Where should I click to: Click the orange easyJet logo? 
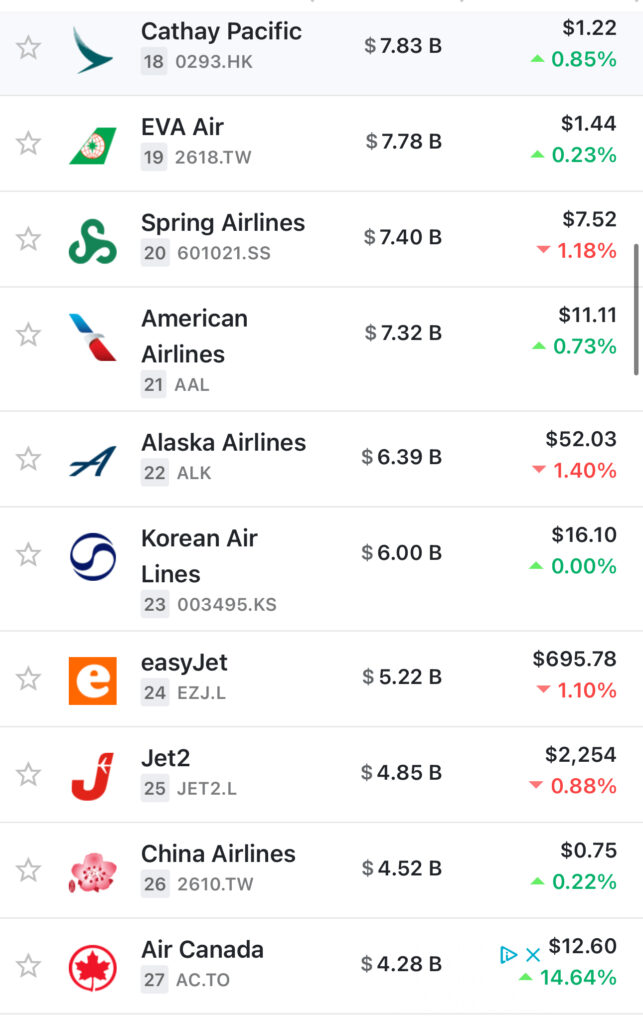click(x=93, y=680)
